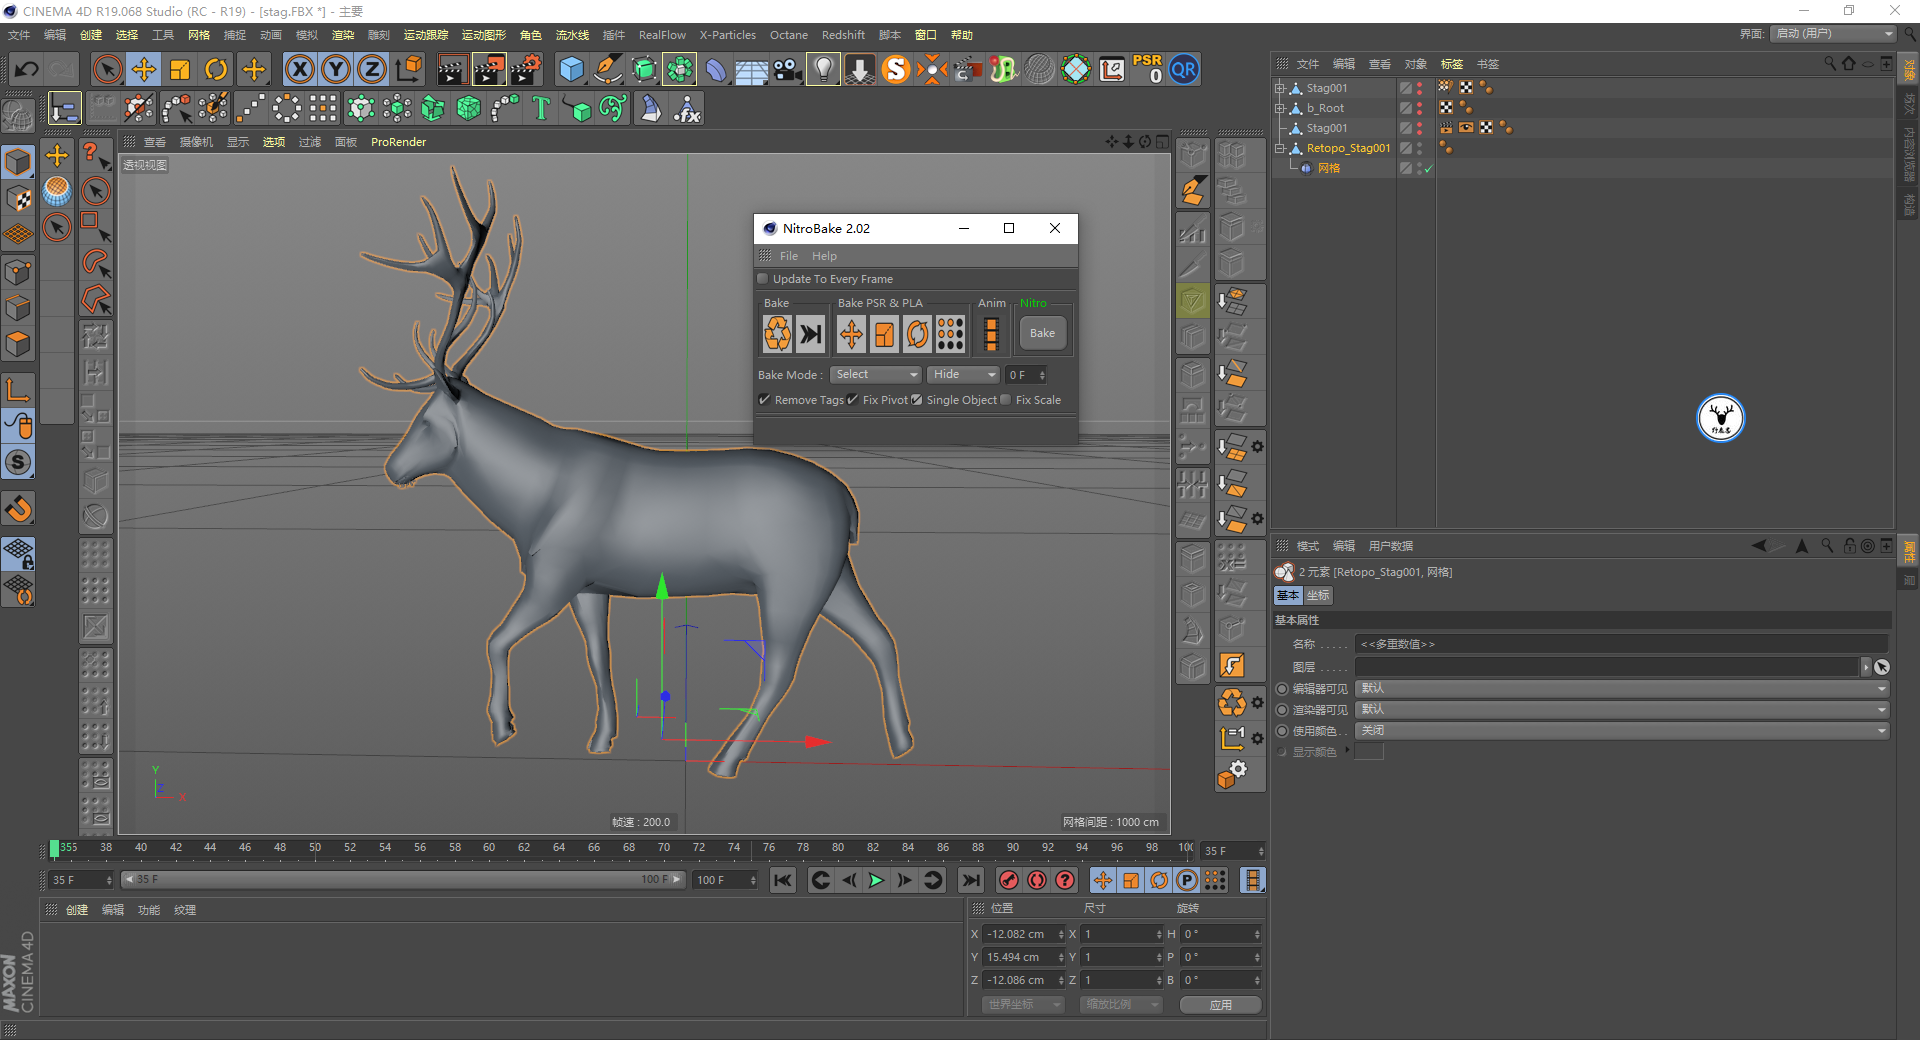Screen dimensions: 1920x1040
Task: Toggle Remove Tags checkbox
Action: tap(764, 400)
